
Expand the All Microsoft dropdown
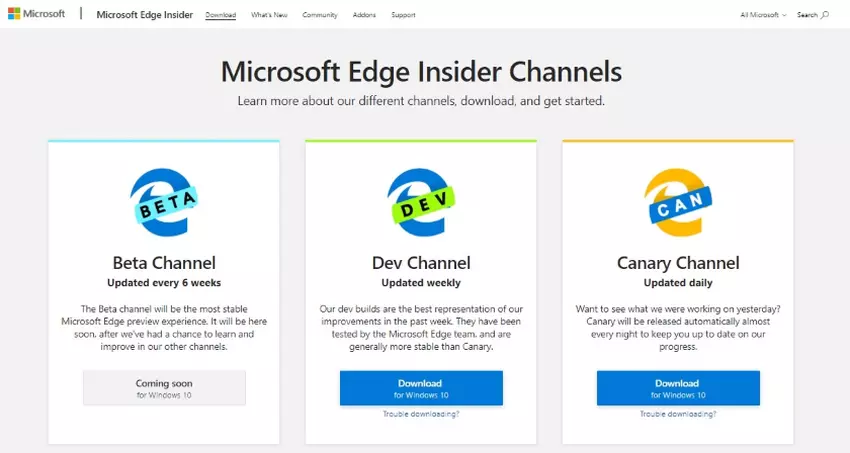[x=763, y=15]
